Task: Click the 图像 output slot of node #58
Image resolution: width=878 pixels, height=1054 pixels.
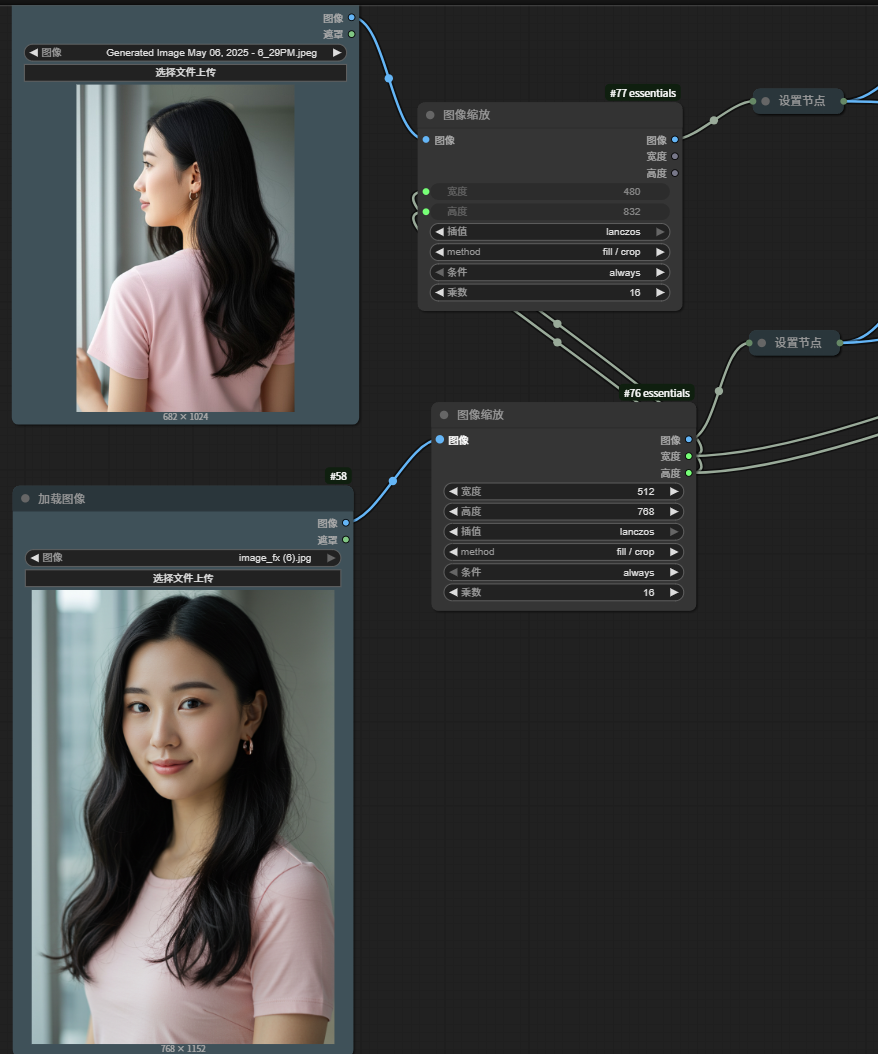Action: tap(346, 522)
